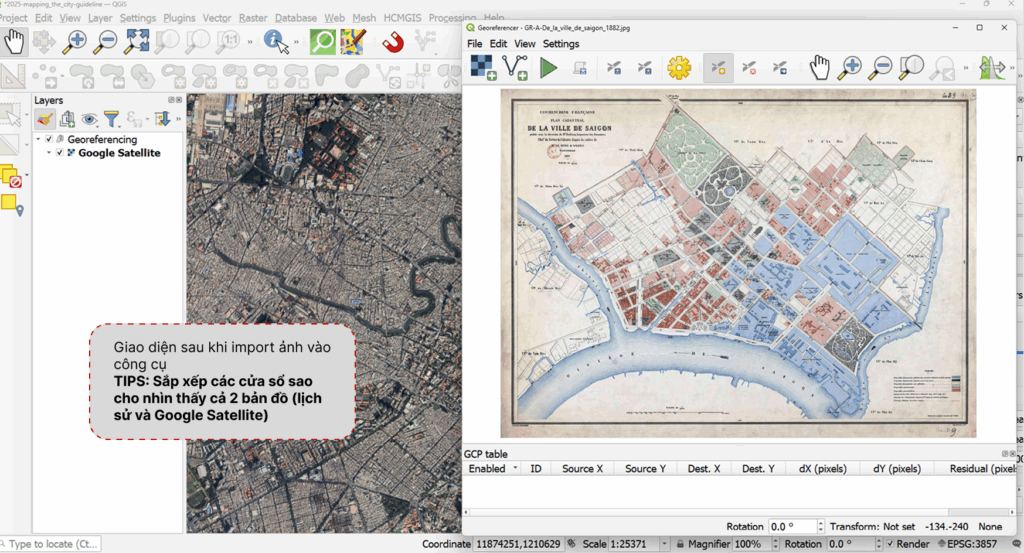Open Layer Styling panel brush icon

coord(44,119)
